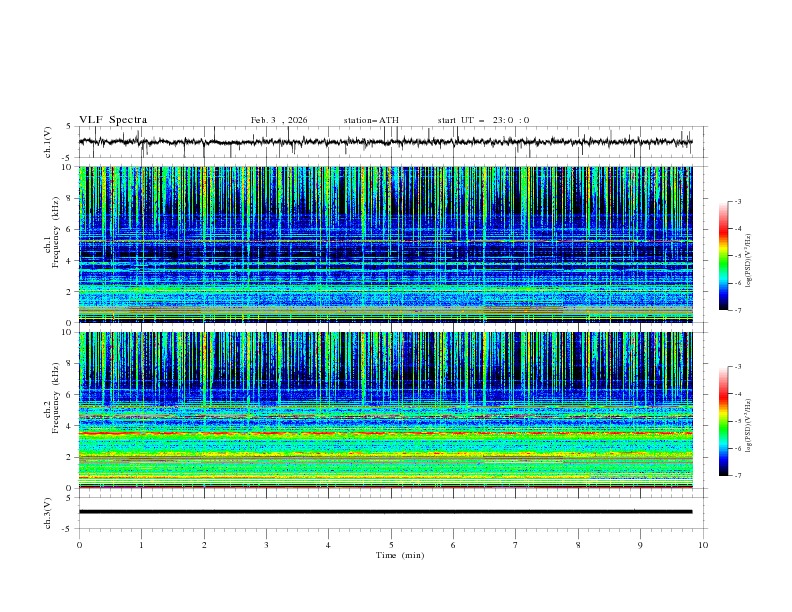Click the "ch.1(V)" waveform axis label

click(x=48, y=142)
